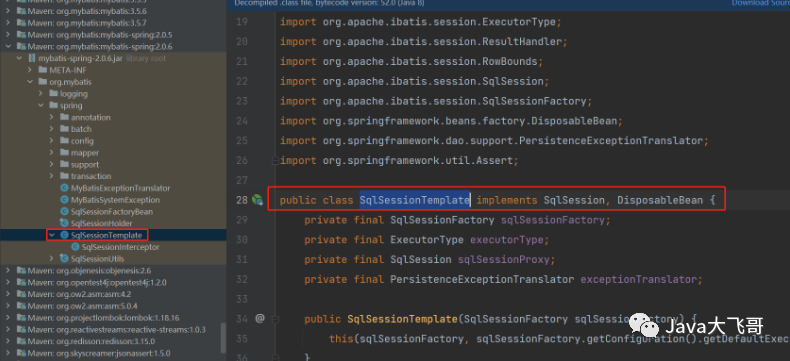The image size is (790, 361).
Task: Click line number 27 in the gutter
Action: click(x=242, y=180)
